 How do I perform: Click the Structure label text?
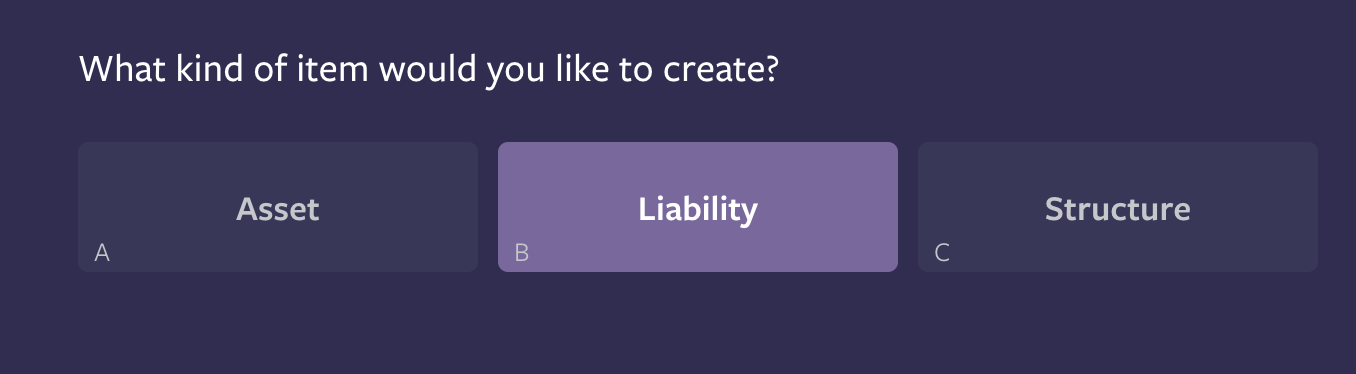(1118, 209)
